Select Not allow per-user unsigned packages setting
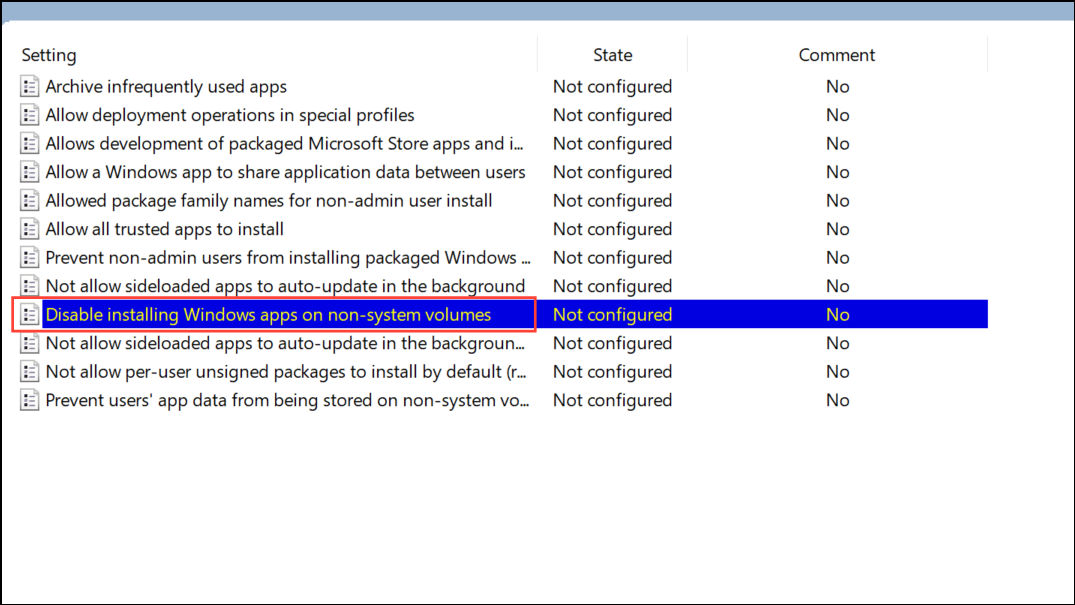This screenshot has height=605, width=1075. click(x=286, y=372)
